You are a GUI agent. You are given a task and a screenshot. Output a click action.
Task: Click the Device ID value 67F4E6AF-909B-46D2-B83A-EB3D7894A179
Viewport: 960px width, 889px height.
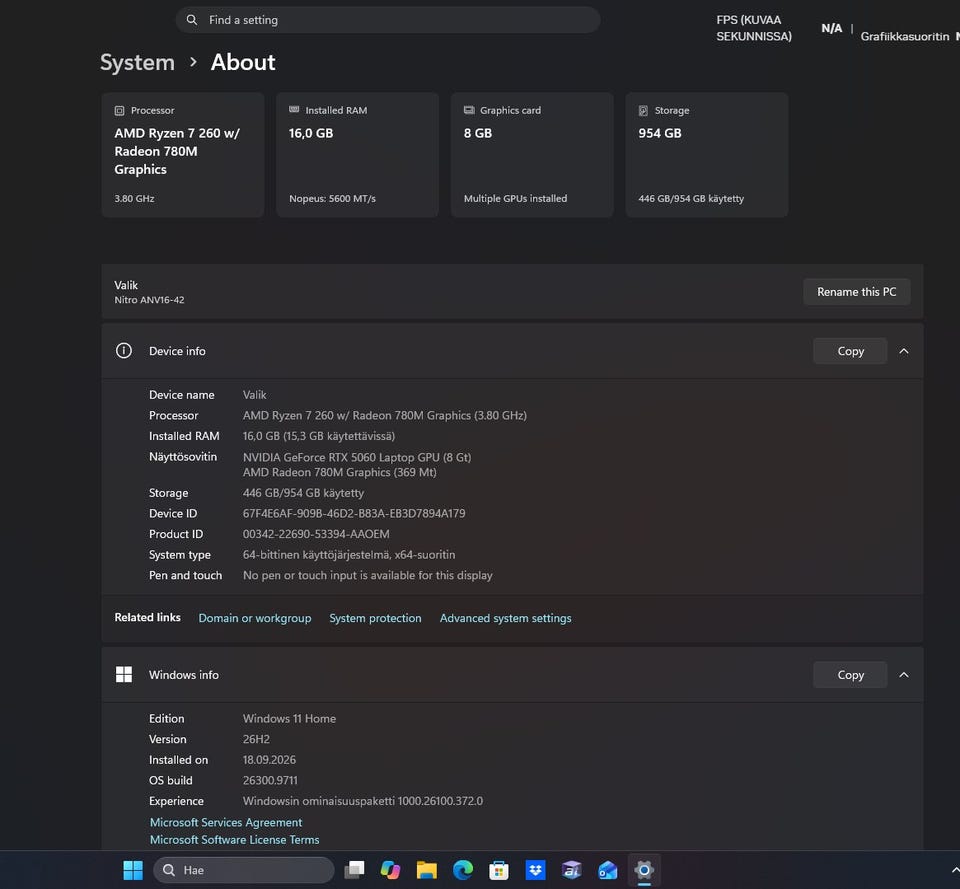pyautogui.click(x=354, y=514)
